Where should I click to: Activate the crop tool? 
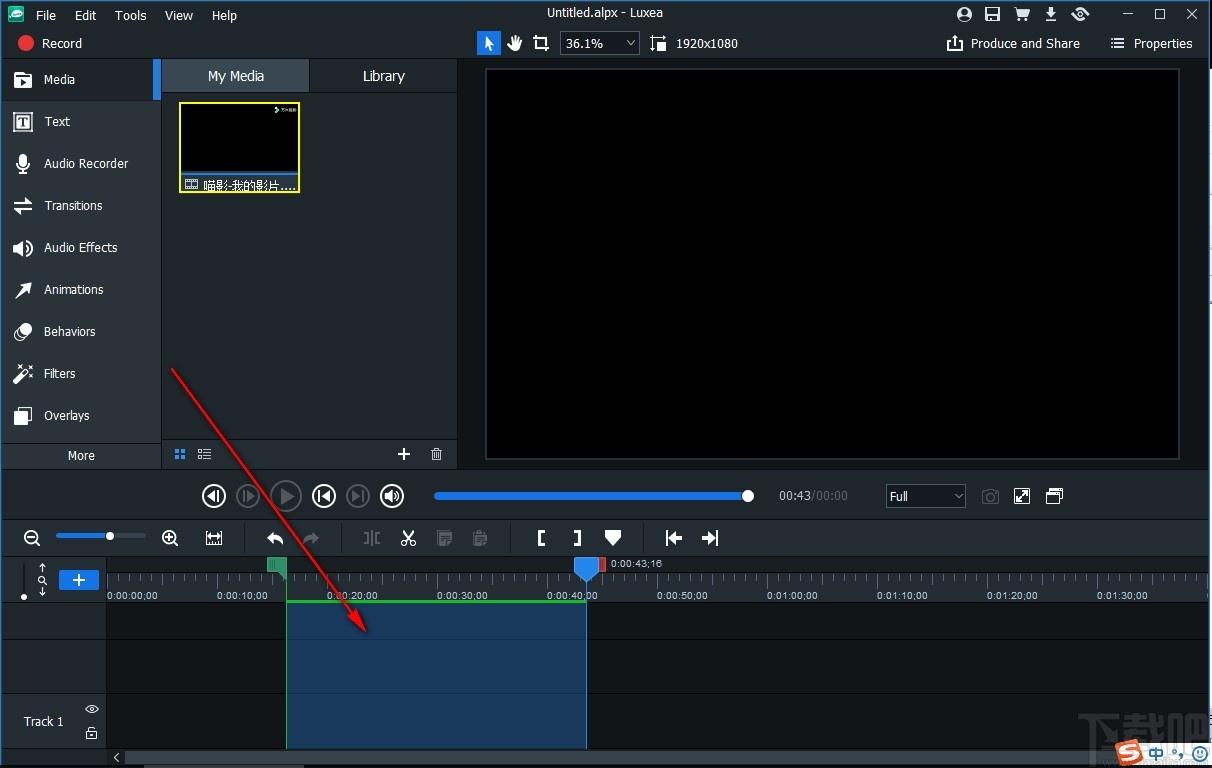(x=541, y=43)
